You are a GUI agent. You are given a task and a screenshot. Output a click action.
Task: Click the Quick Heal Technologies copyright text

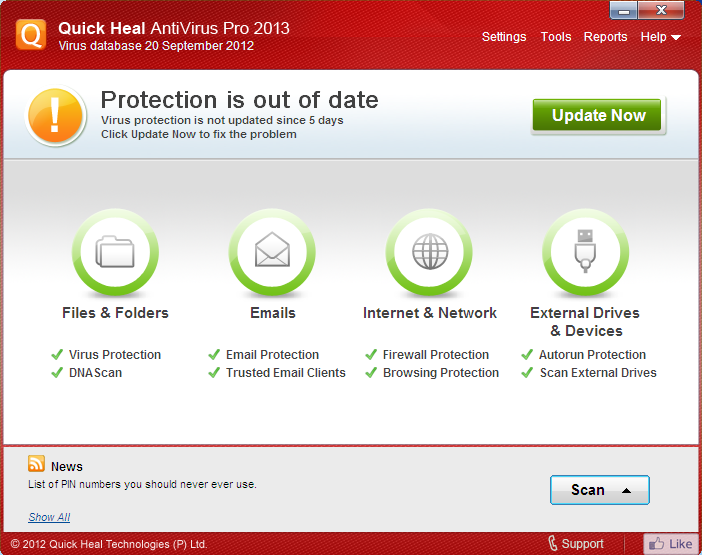(x=109, y=544)
